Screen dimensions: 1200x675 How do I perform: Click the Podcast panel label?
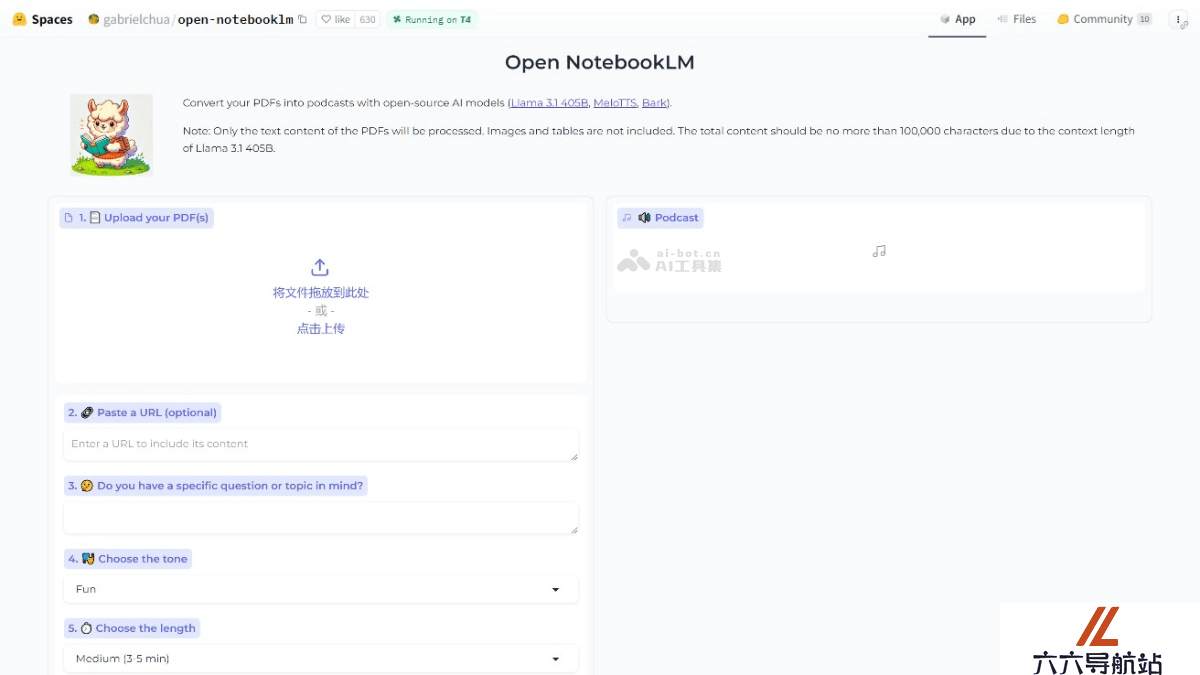pyautogui.click(x=660, y=217)
